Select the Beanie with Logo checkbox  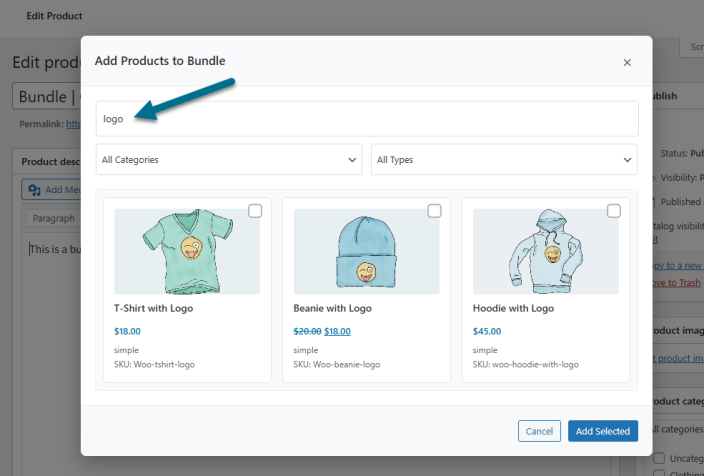pos(434,211)
